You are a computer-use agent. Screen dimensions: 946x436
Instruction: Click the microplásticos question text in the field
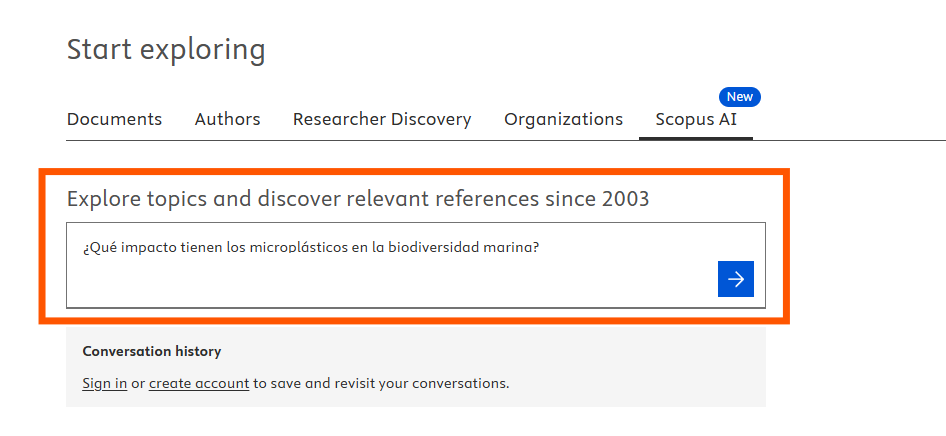point(311,247)
